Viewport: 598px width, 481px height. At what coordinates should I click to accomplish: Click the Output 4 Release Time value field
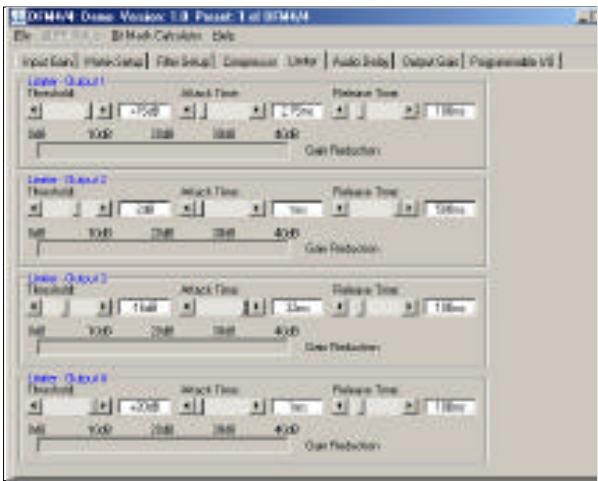pyautogui.click(x=450, y=407)
